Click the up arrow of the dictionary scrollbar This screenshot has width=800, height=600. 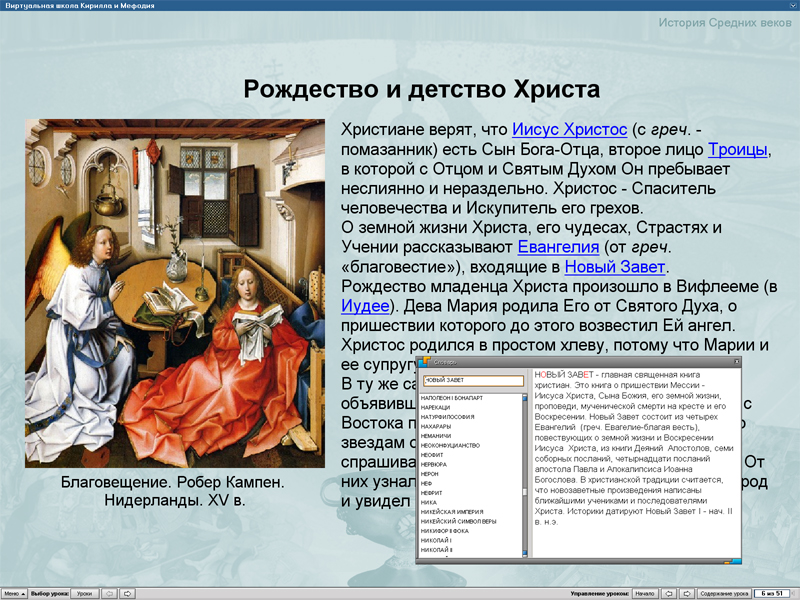[x=526, y=398]
